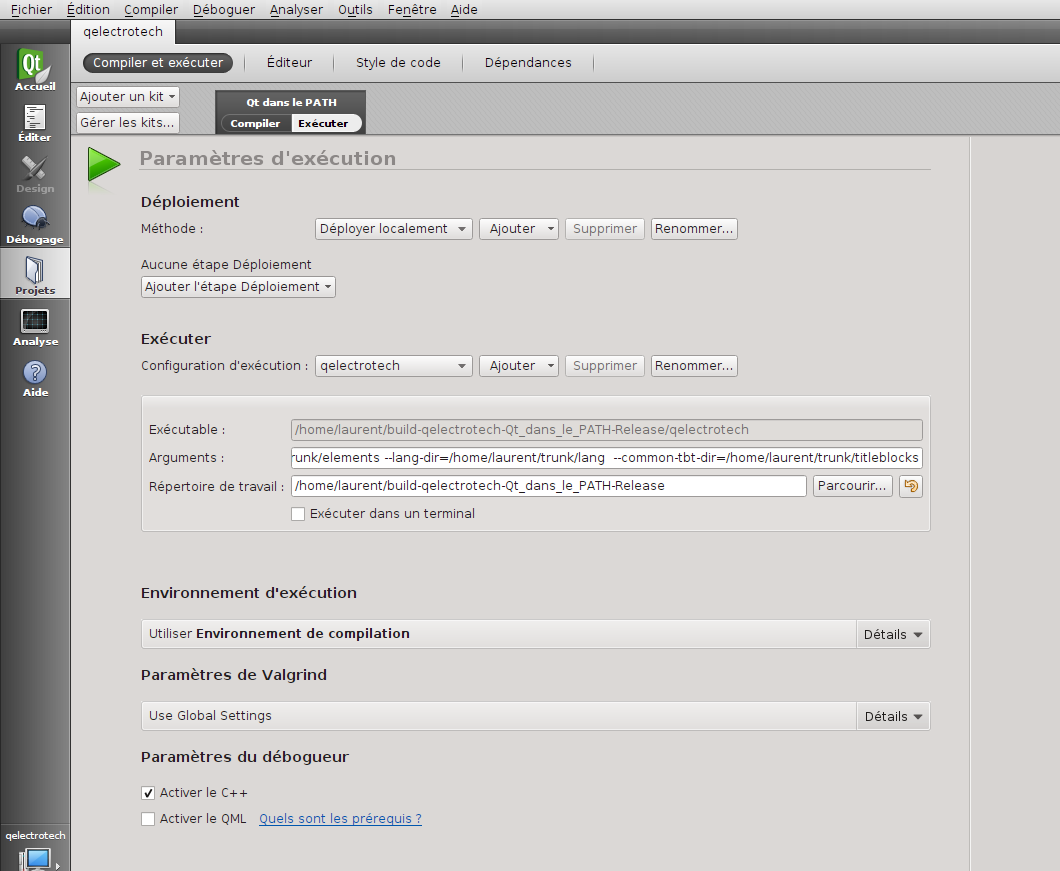Click Renommer... for run configuration
Viewport: 1060px width, 871px height.
(694, 366)
